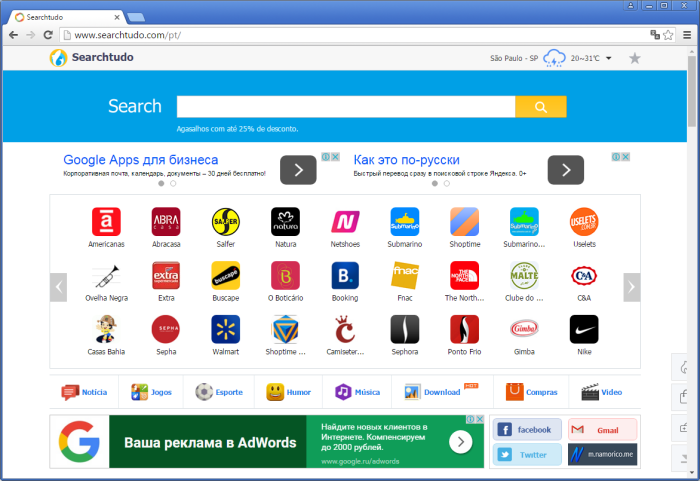Image resolution: width=700 pixels, height=481 pixels.
Task: Click the grey star favorites icon in header
Action: point(634,58)
